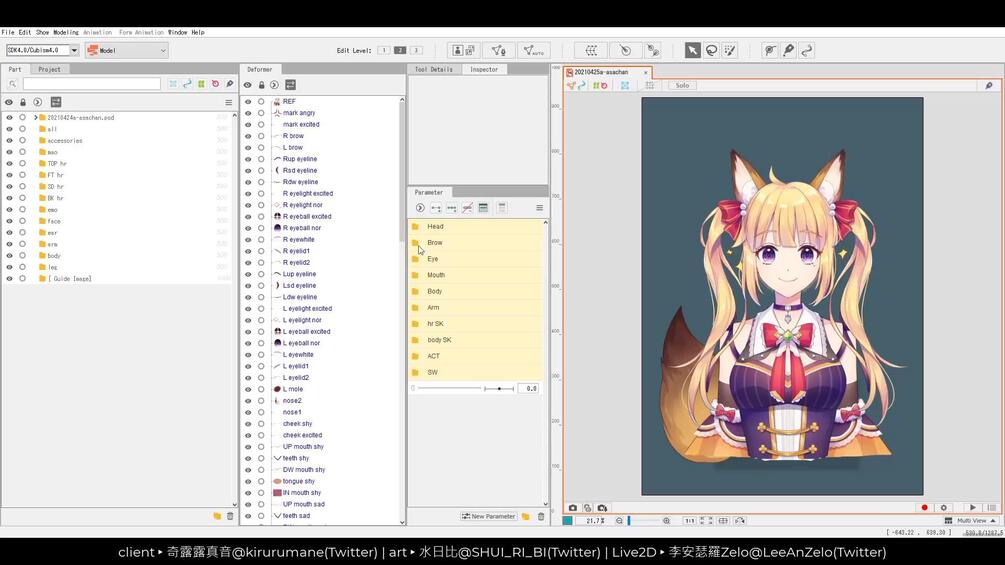Click the teal background color swatch
The image size is (1005, 565).
(x=567, y=521)
